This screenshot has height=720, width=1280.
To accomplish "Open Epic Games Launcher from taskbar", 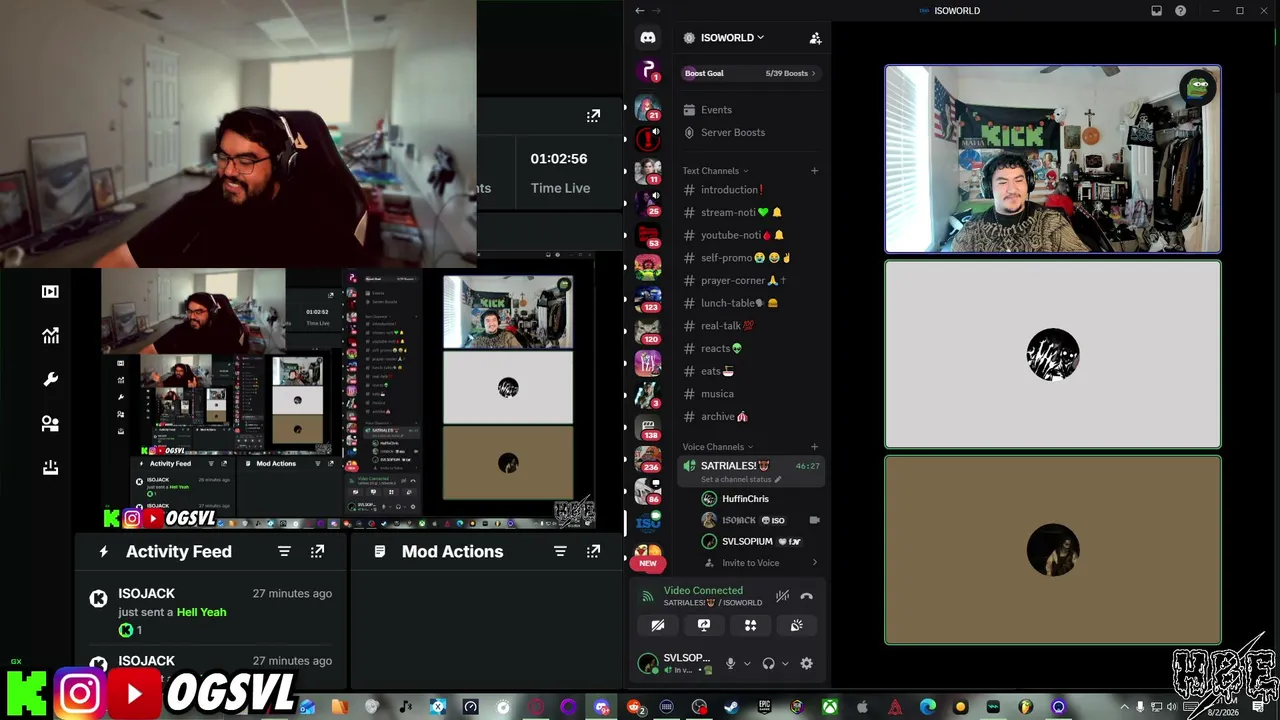I will pyautogui.click(x=764, y=707).
